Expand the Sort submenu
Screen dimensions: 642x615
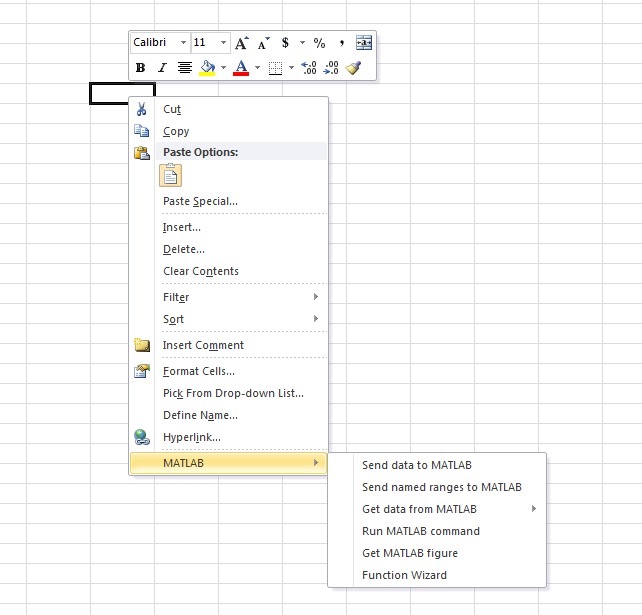(228, 319)
